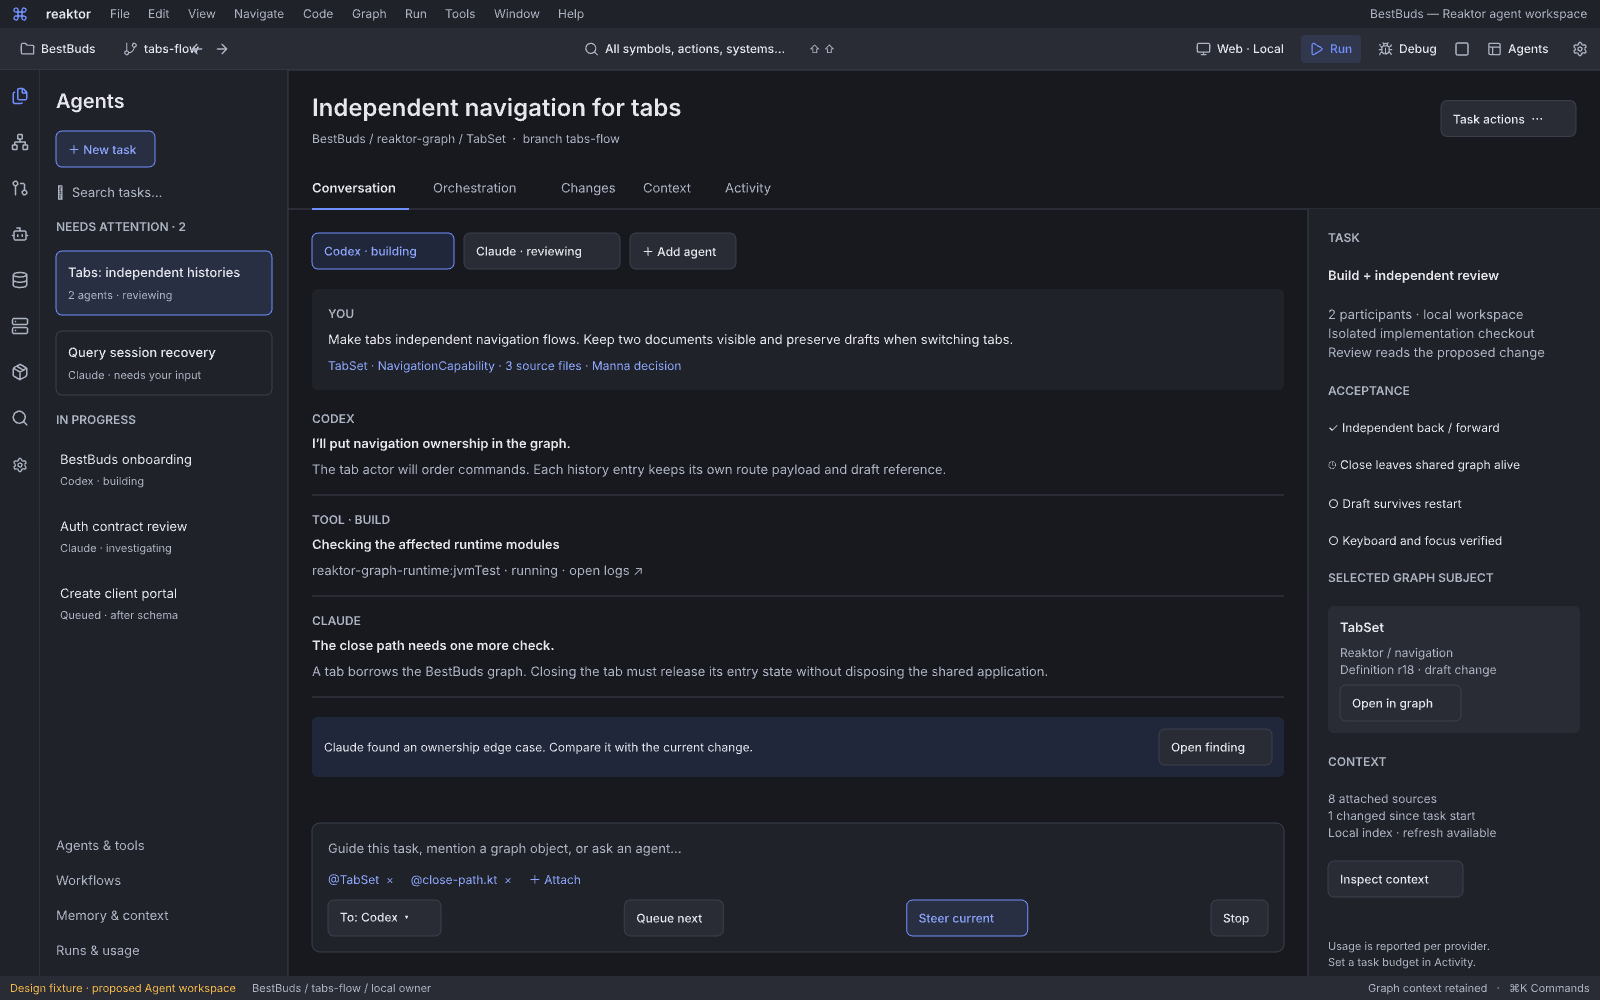Click the open logs link
Screen dimensions: 1600x1000
[x=606, y=571]
